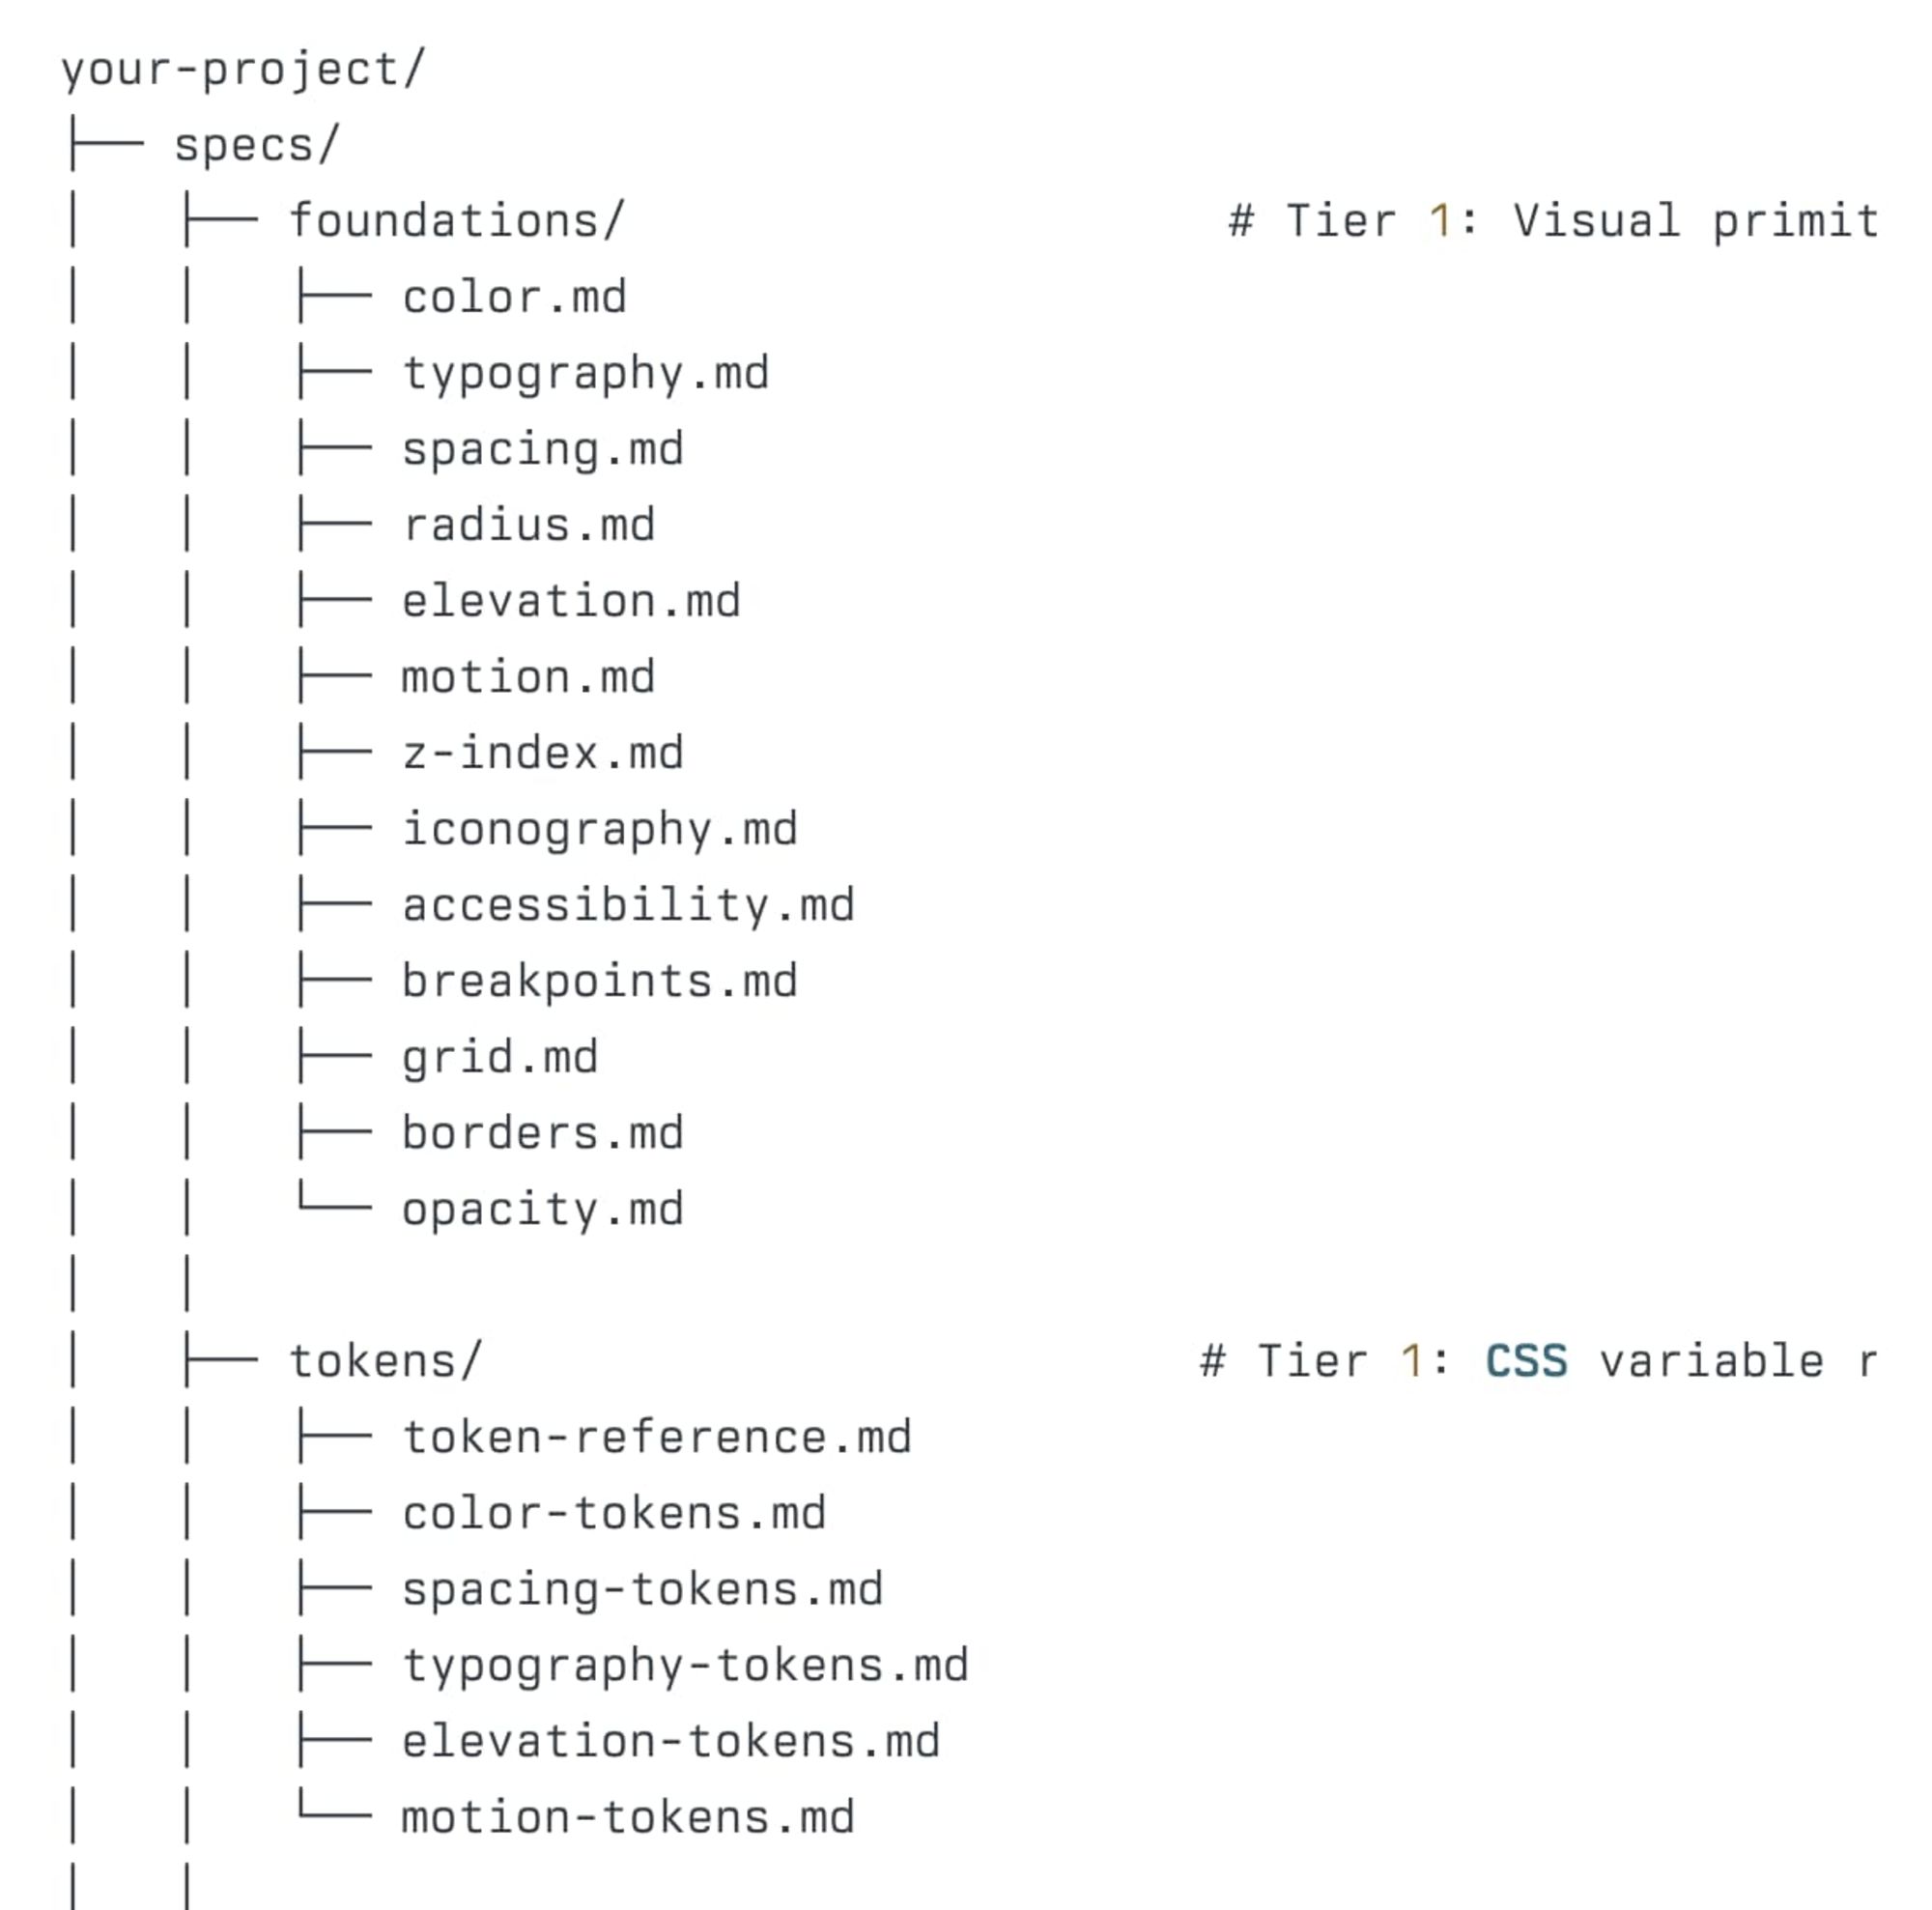Click the Tier 1 Visual primitives comment
The height and width of the screenshot is (1910, 1932).
[1554, 221]
